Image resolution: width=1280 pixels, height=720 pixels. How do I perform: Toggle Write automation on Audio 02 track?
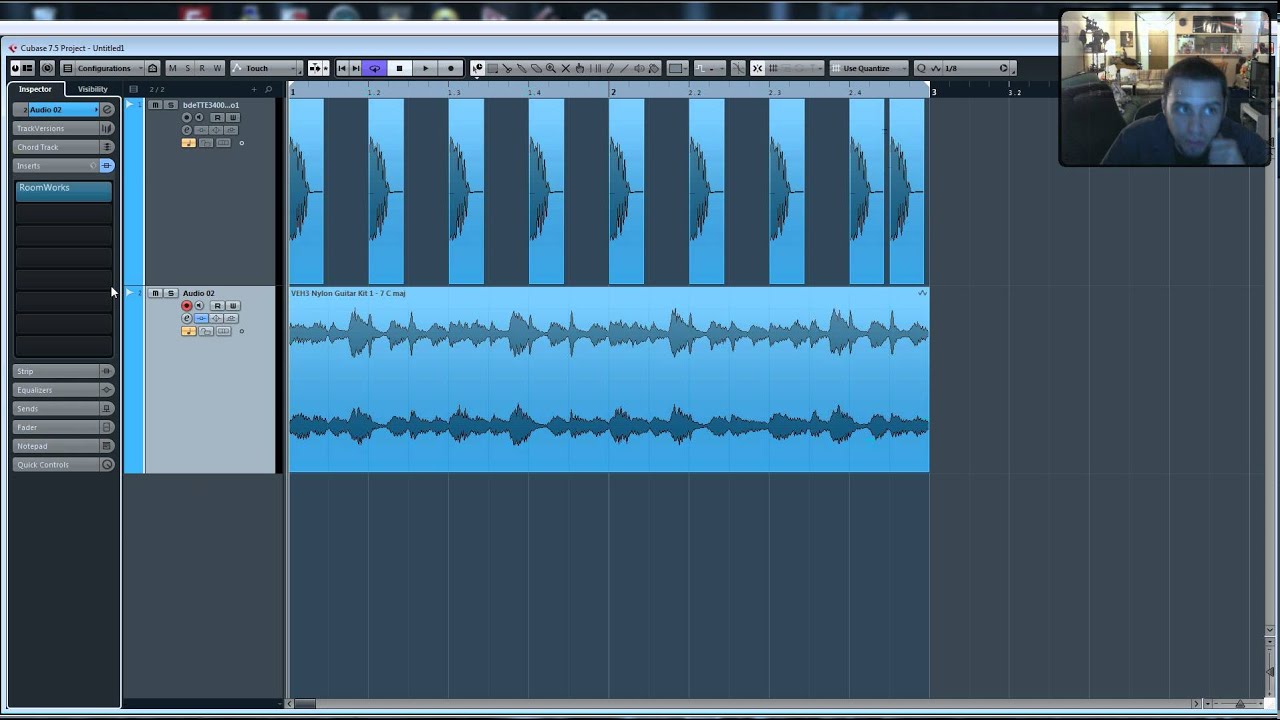pos(233,305)
